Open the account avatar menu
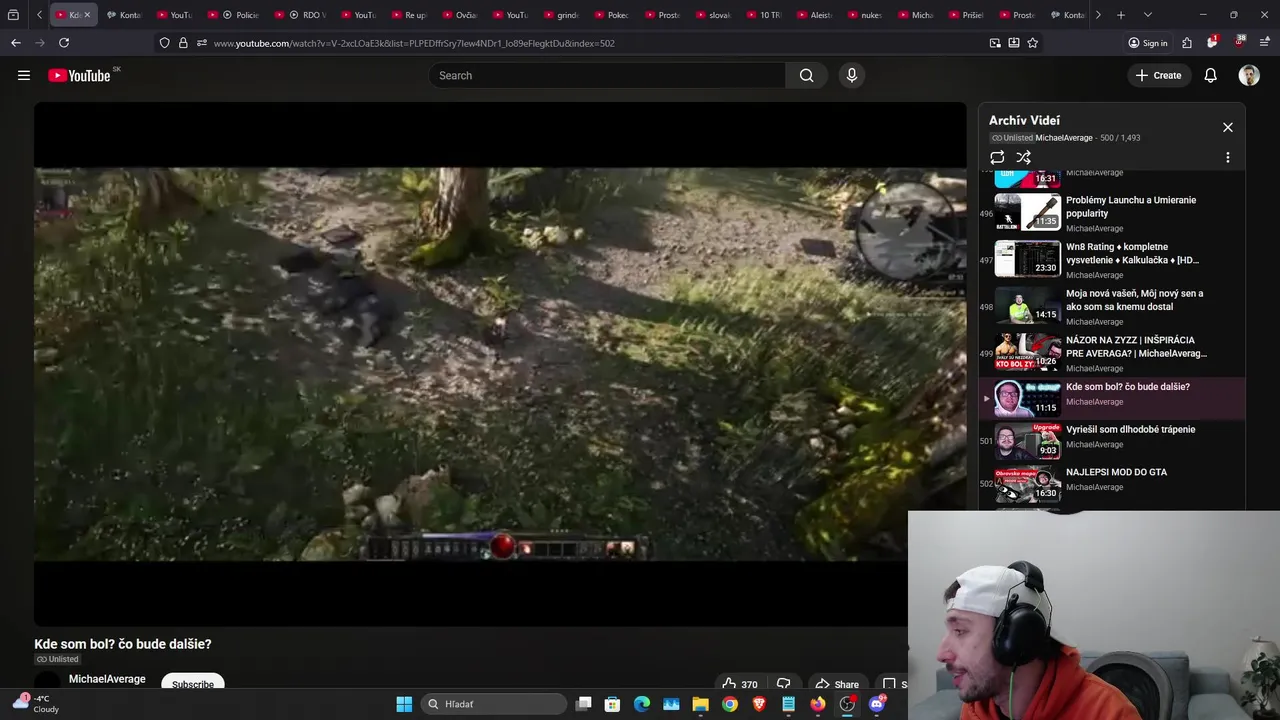This screenshot has width=1280, height=720. [x=1249, y=75]
